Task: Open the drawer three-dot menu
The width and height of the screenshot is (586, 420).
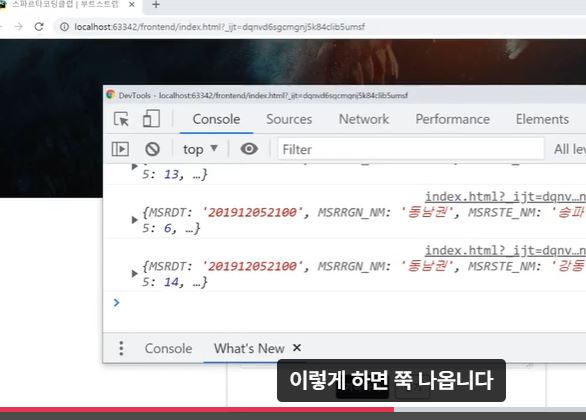Action: click(121, 348)
